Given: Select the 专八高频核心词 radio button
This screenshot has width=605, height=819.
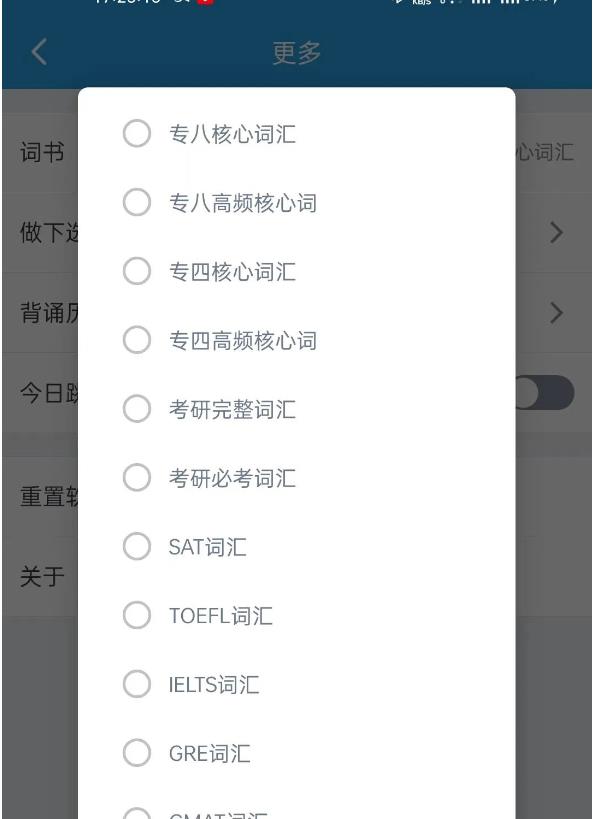Looking at the screenshot, I should click(137, 202).
